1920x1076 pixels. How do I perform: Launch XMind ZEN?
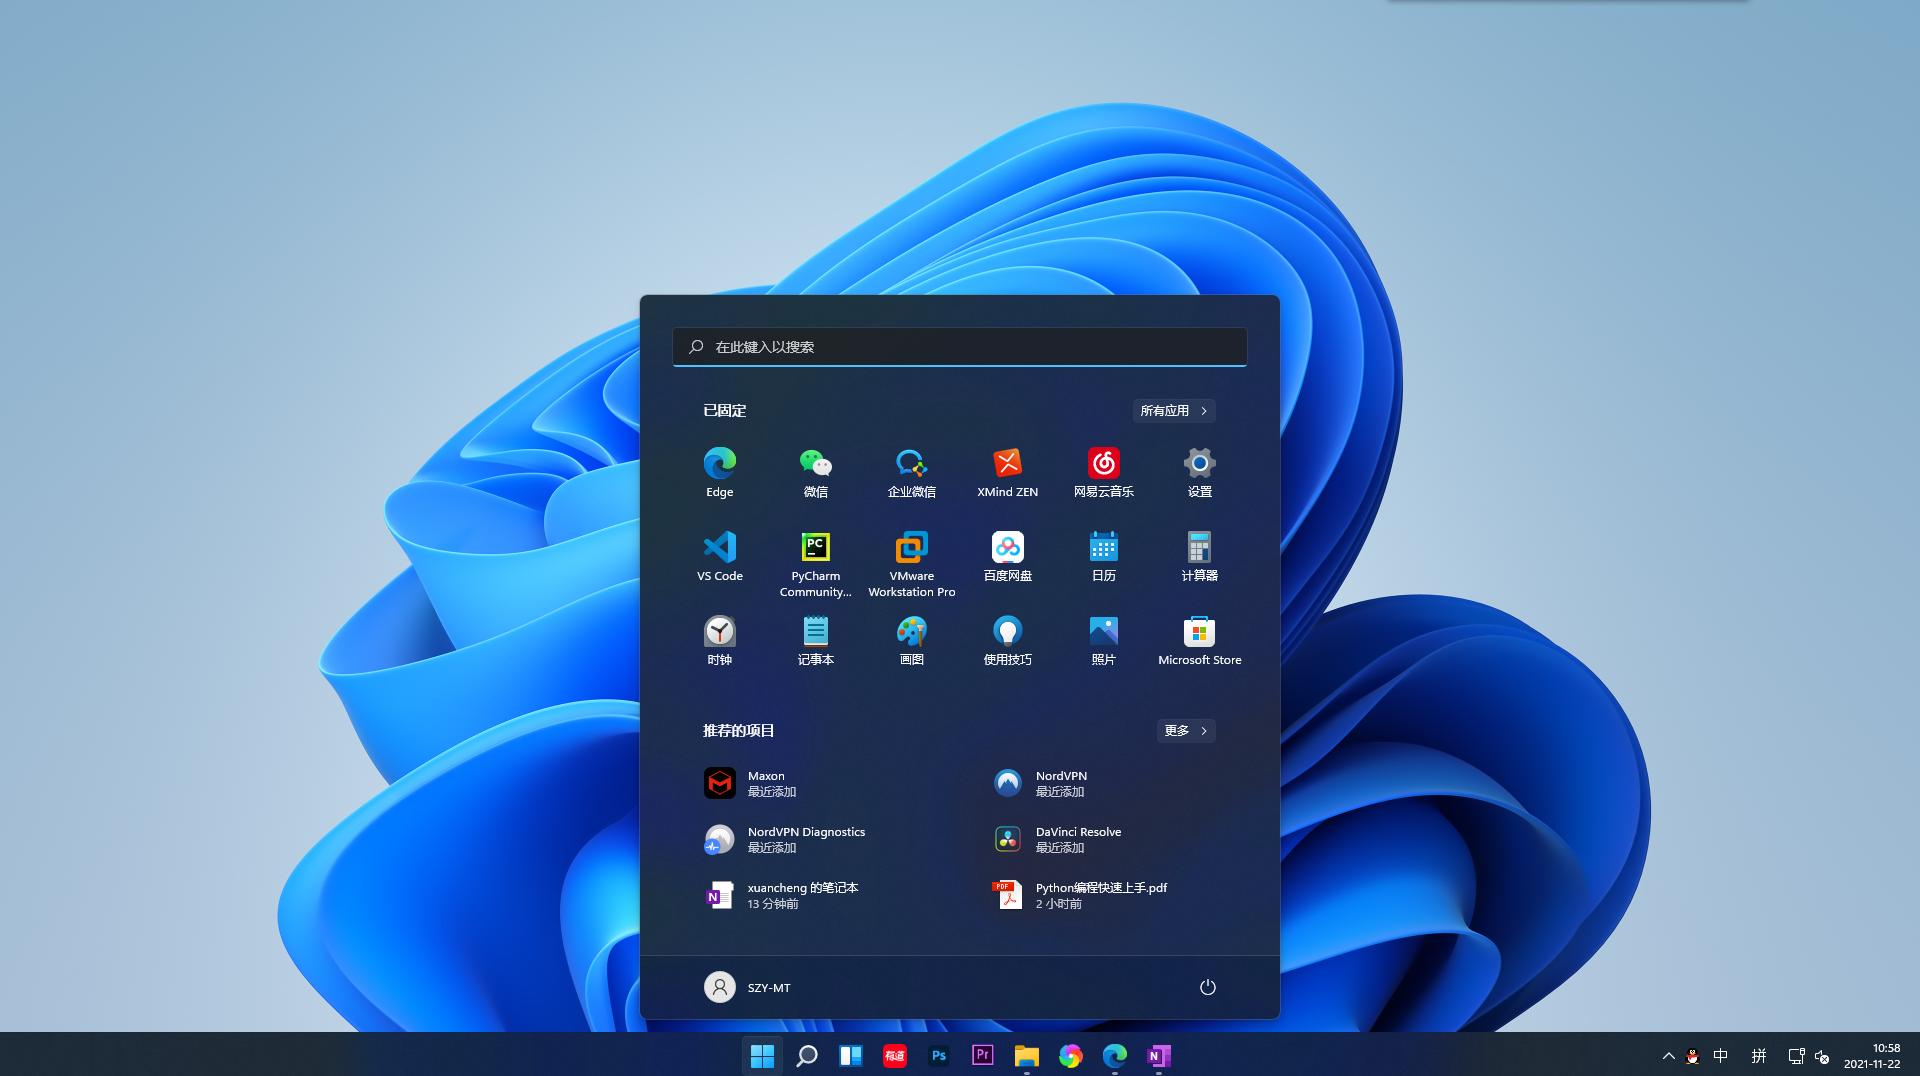pos(1007,470)
